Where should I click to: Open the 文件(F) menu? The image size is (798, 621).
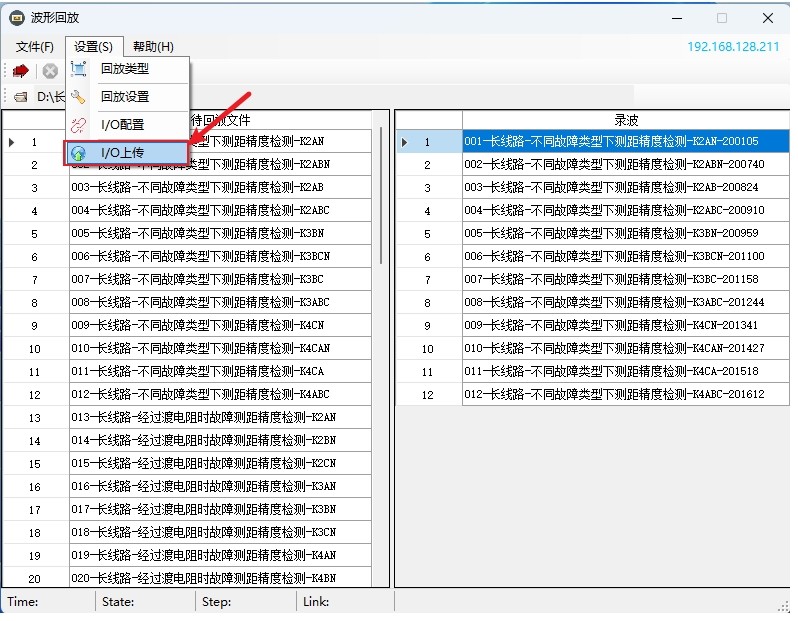pos(35,46)
